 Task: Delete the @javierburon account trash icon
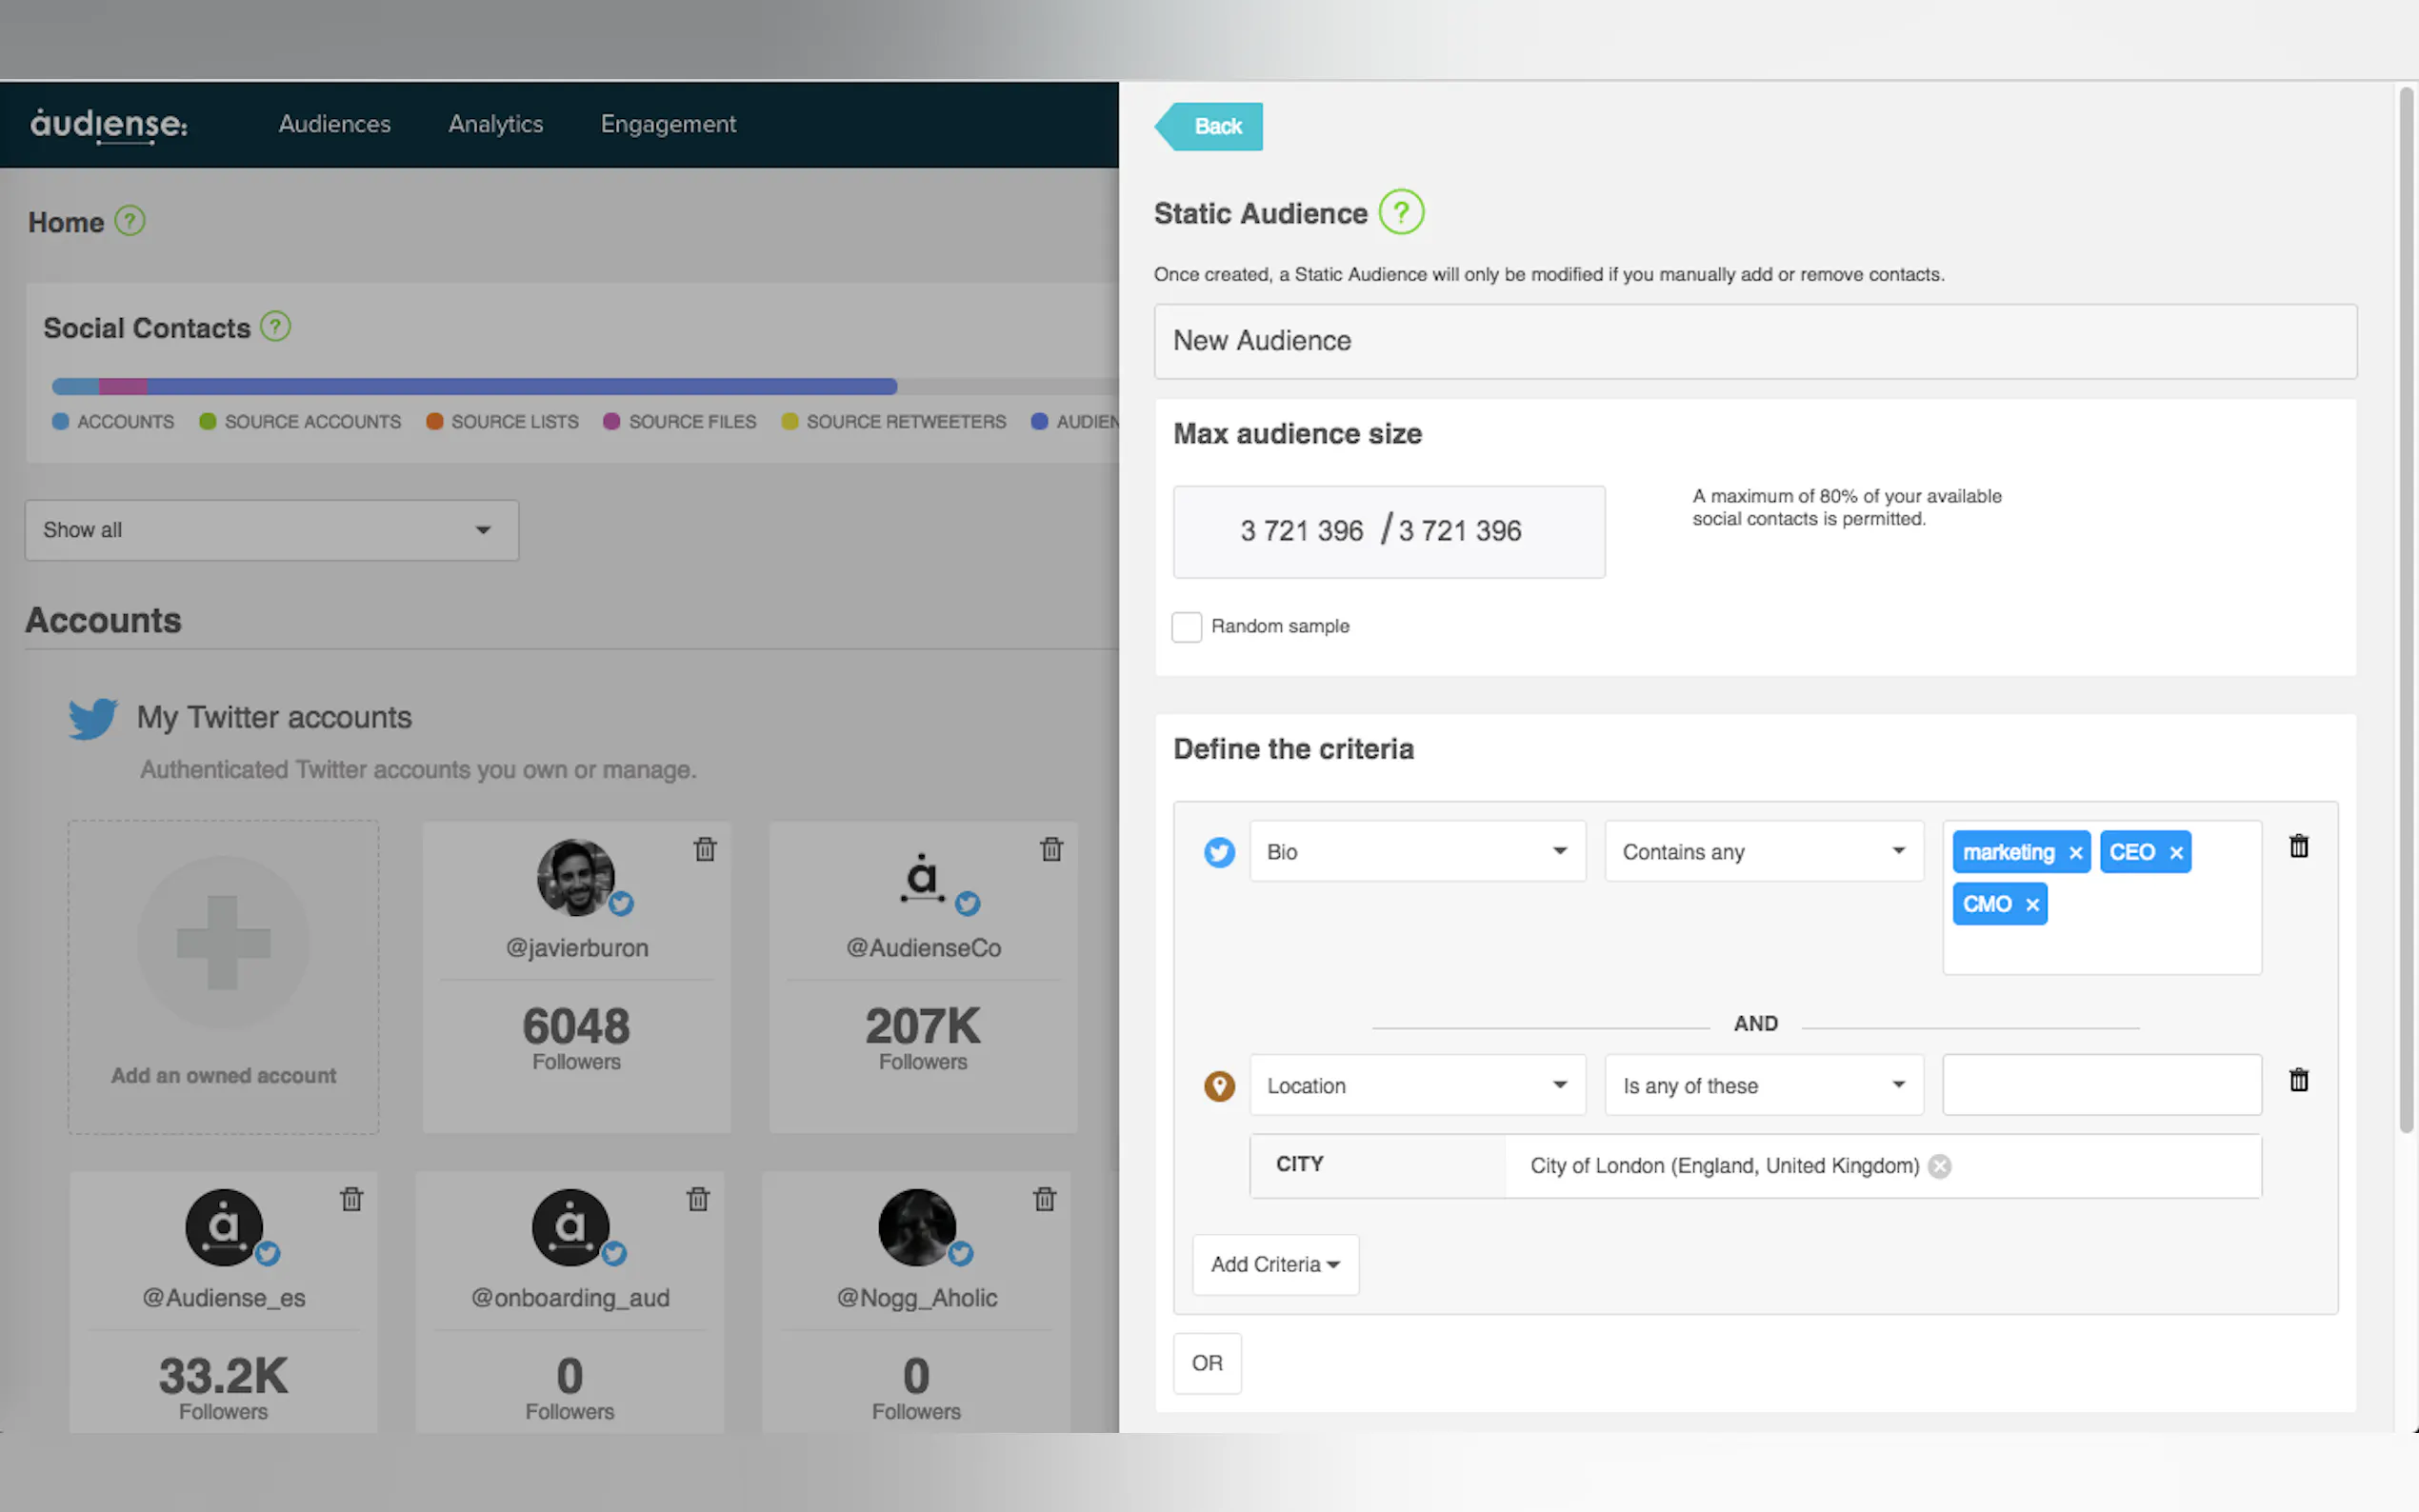click(x=705, y=849)
